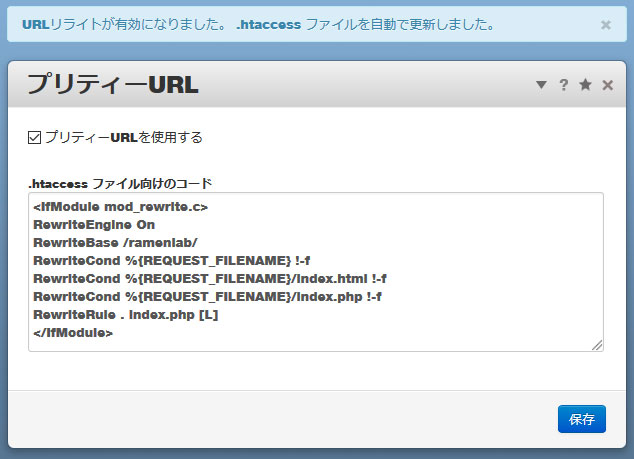Viewport: 634px width, 459px height.
Task: Dismiss the URL rewrite notification banner
Action: click(x=605, y=25)
